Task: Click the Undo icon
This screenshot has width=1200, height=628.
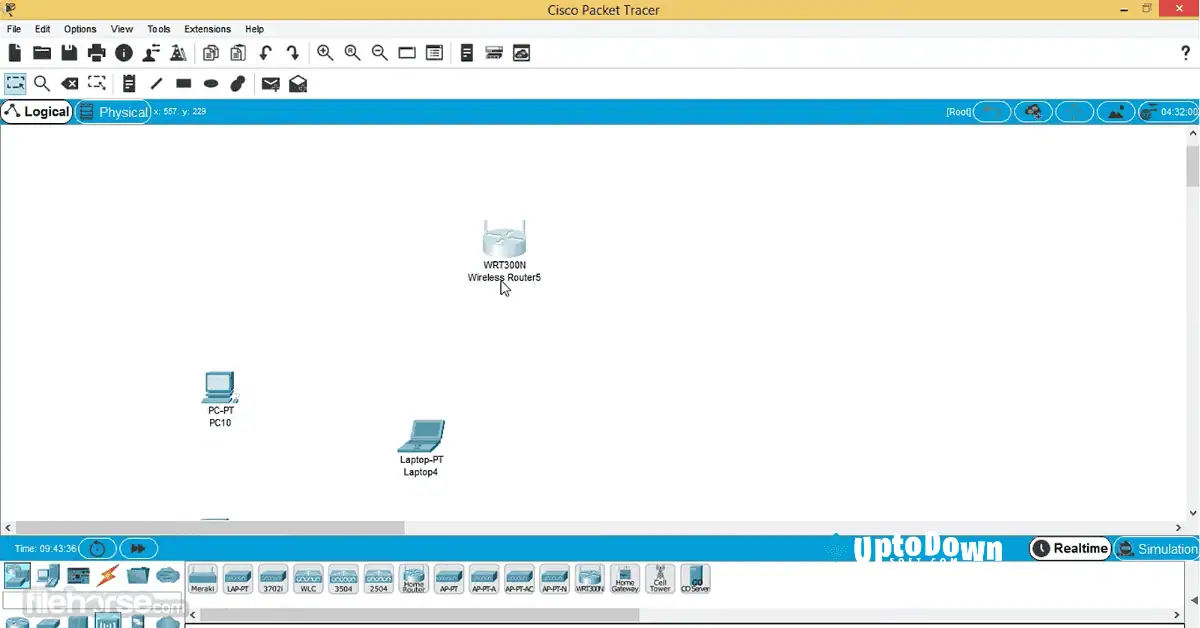Action: pos(266,52)
